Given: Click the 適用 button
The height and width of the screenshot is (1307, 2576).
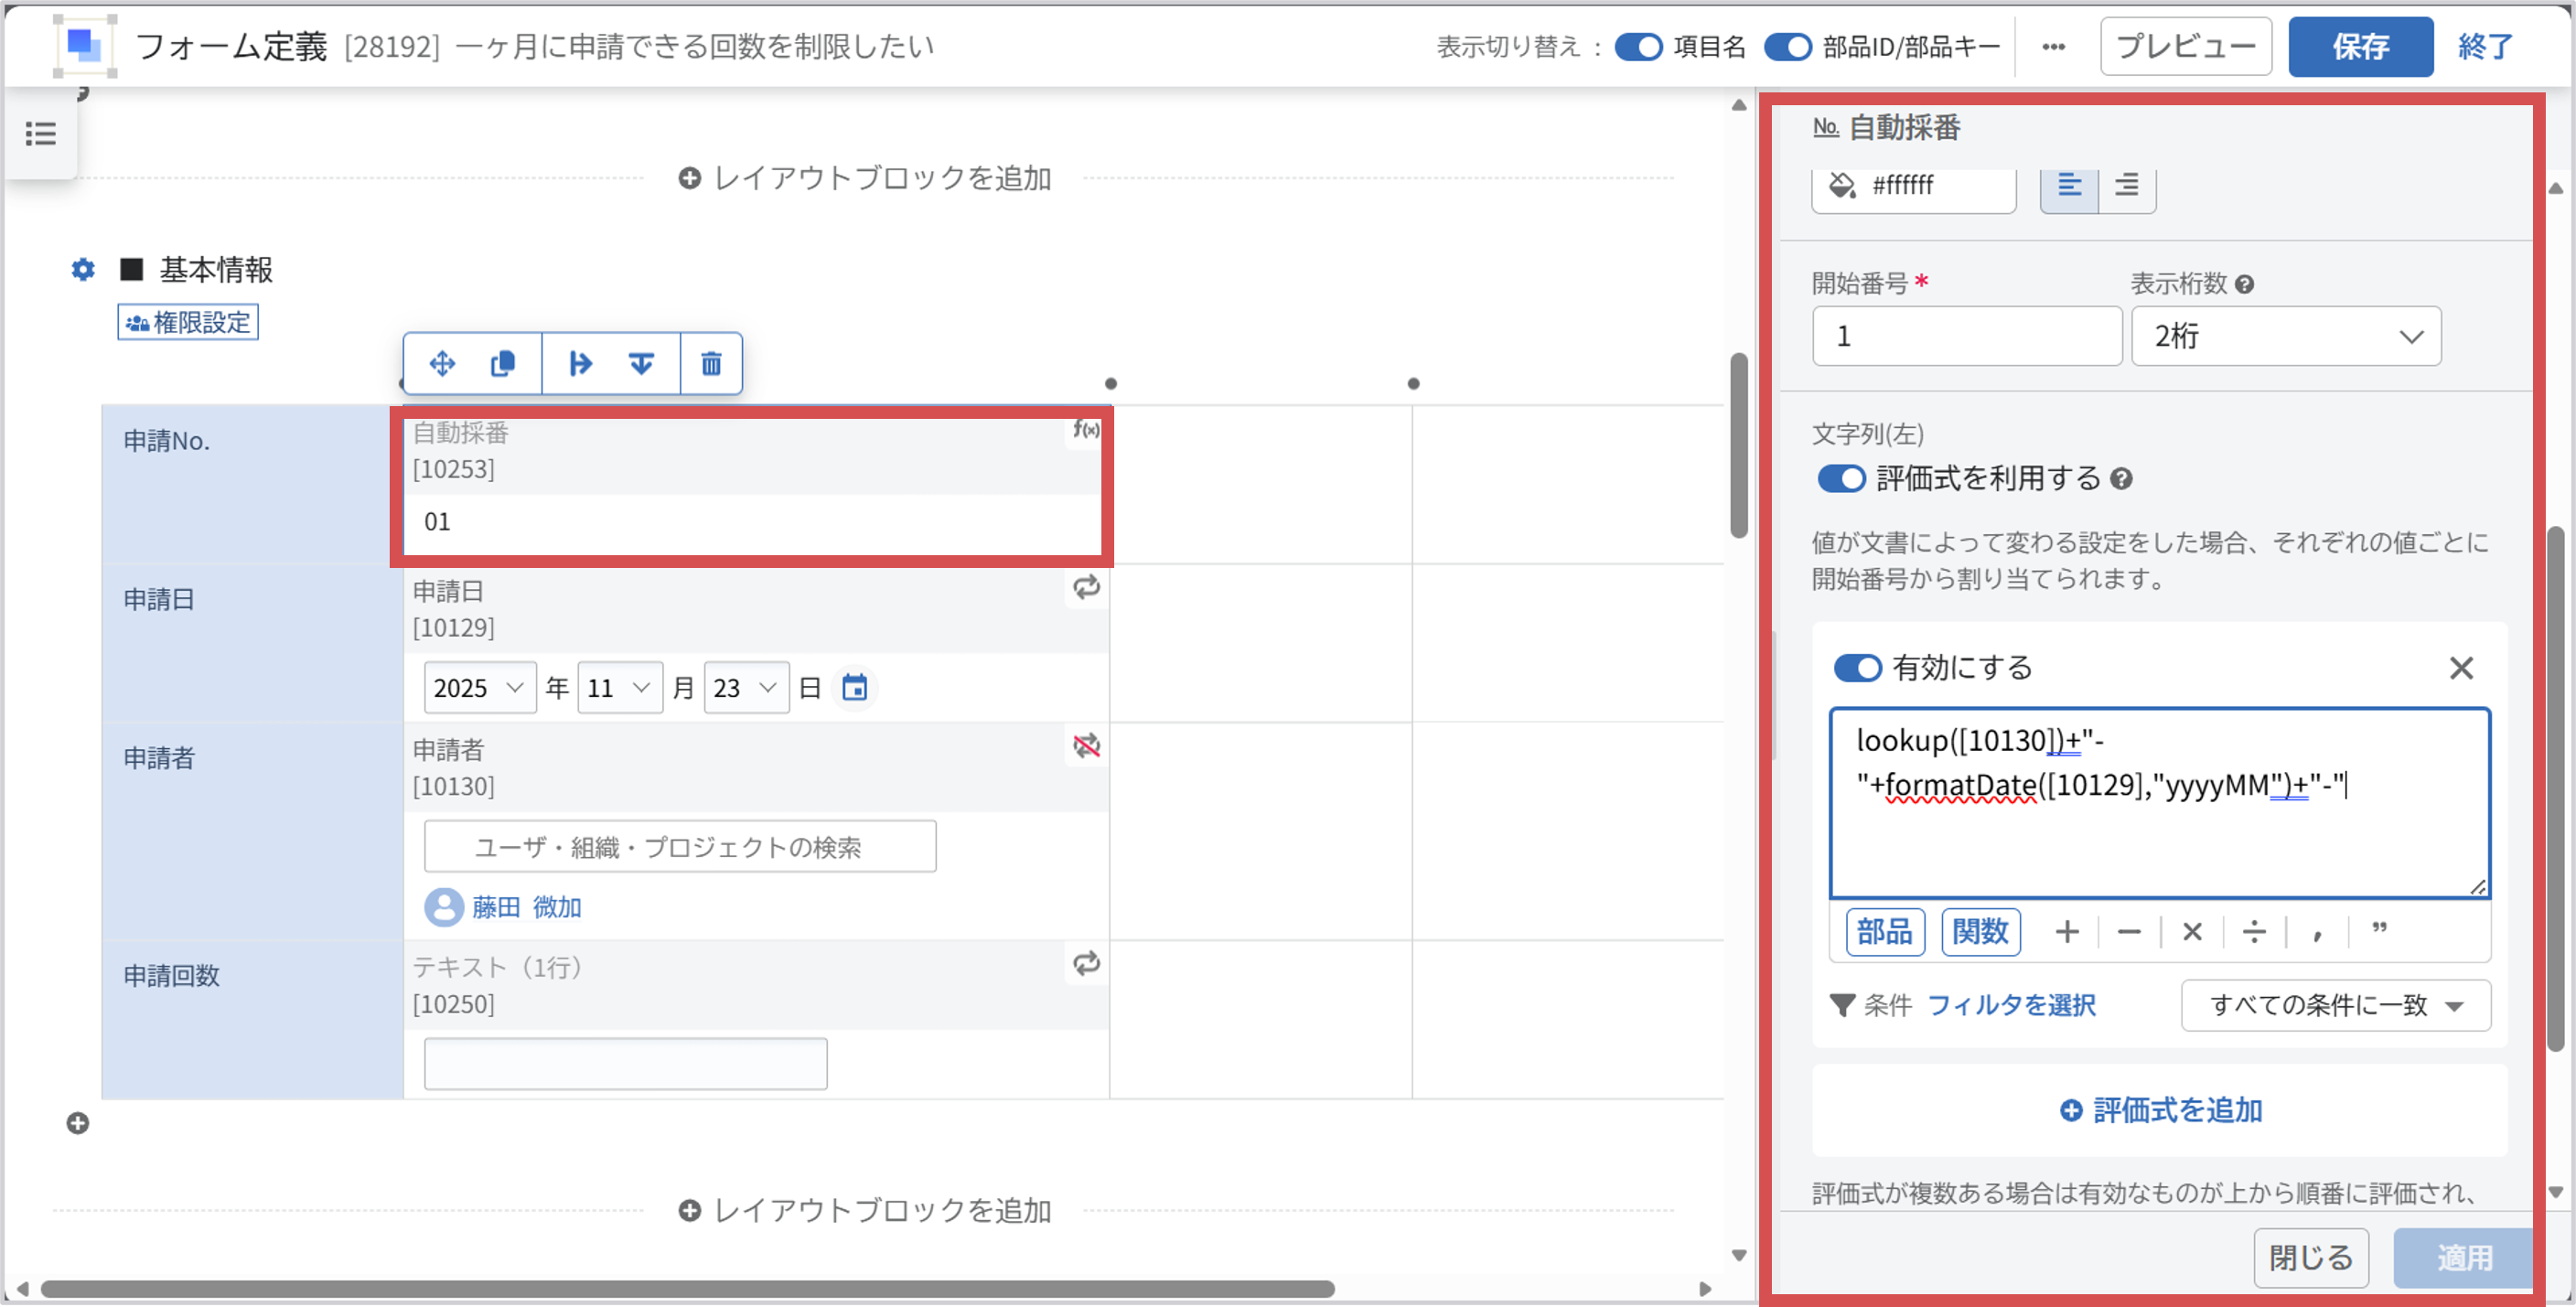Looking at the screenshot, I should [2463, 1257].
